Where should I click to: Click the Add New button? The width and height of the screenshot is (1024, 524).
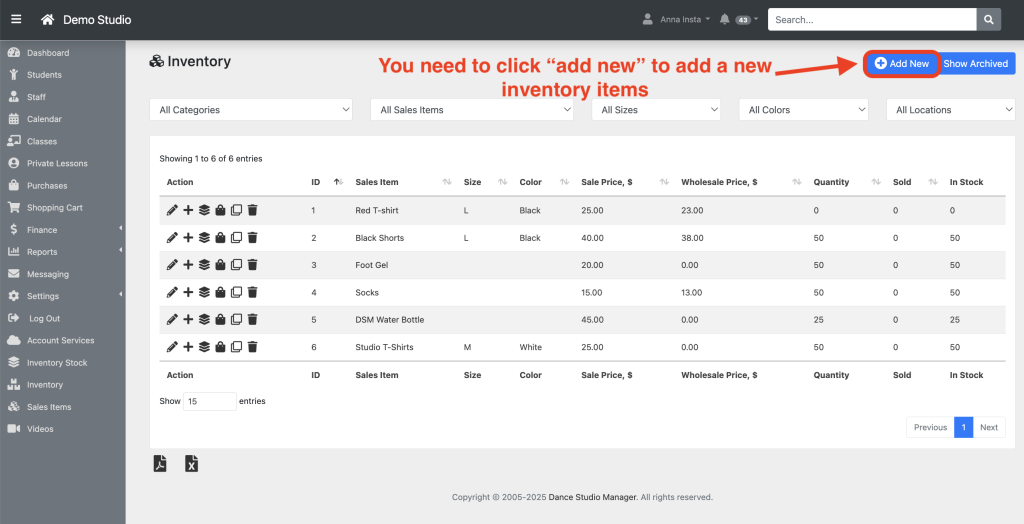coord(902,63)
